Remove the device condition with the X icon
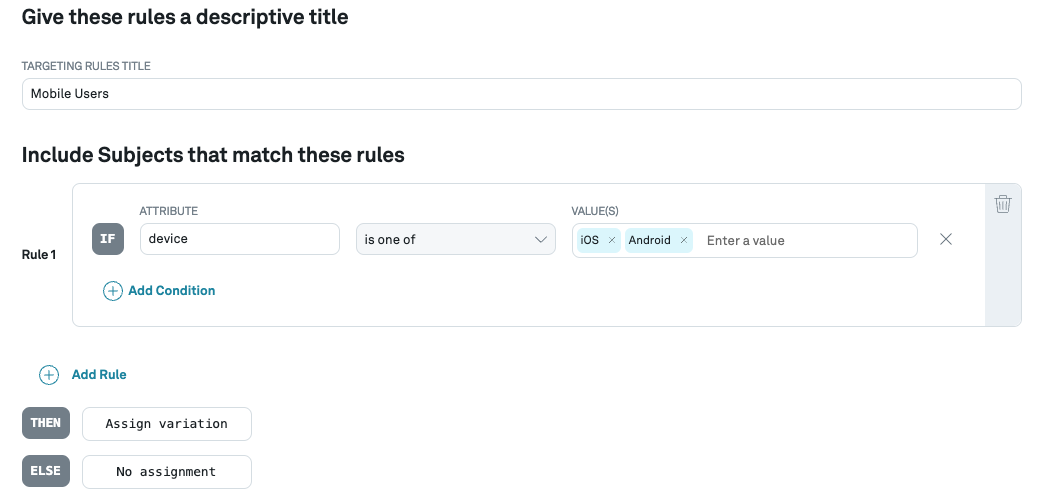This screenshot has height=500, width=1037. 945,240
